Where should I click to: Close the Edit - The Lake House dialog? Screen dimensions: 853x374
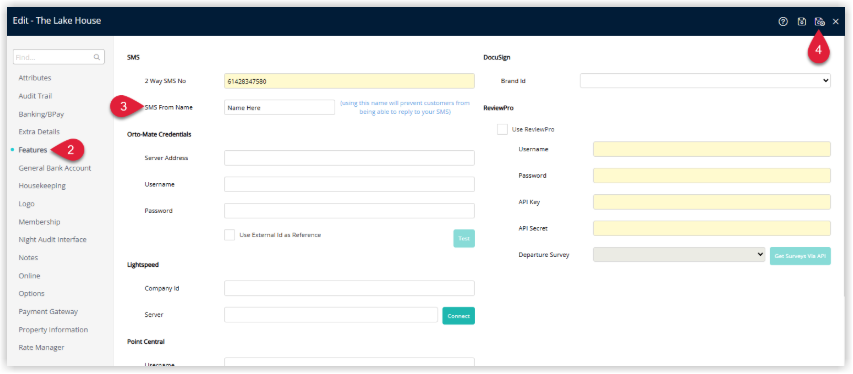click(x=836, y=22)
